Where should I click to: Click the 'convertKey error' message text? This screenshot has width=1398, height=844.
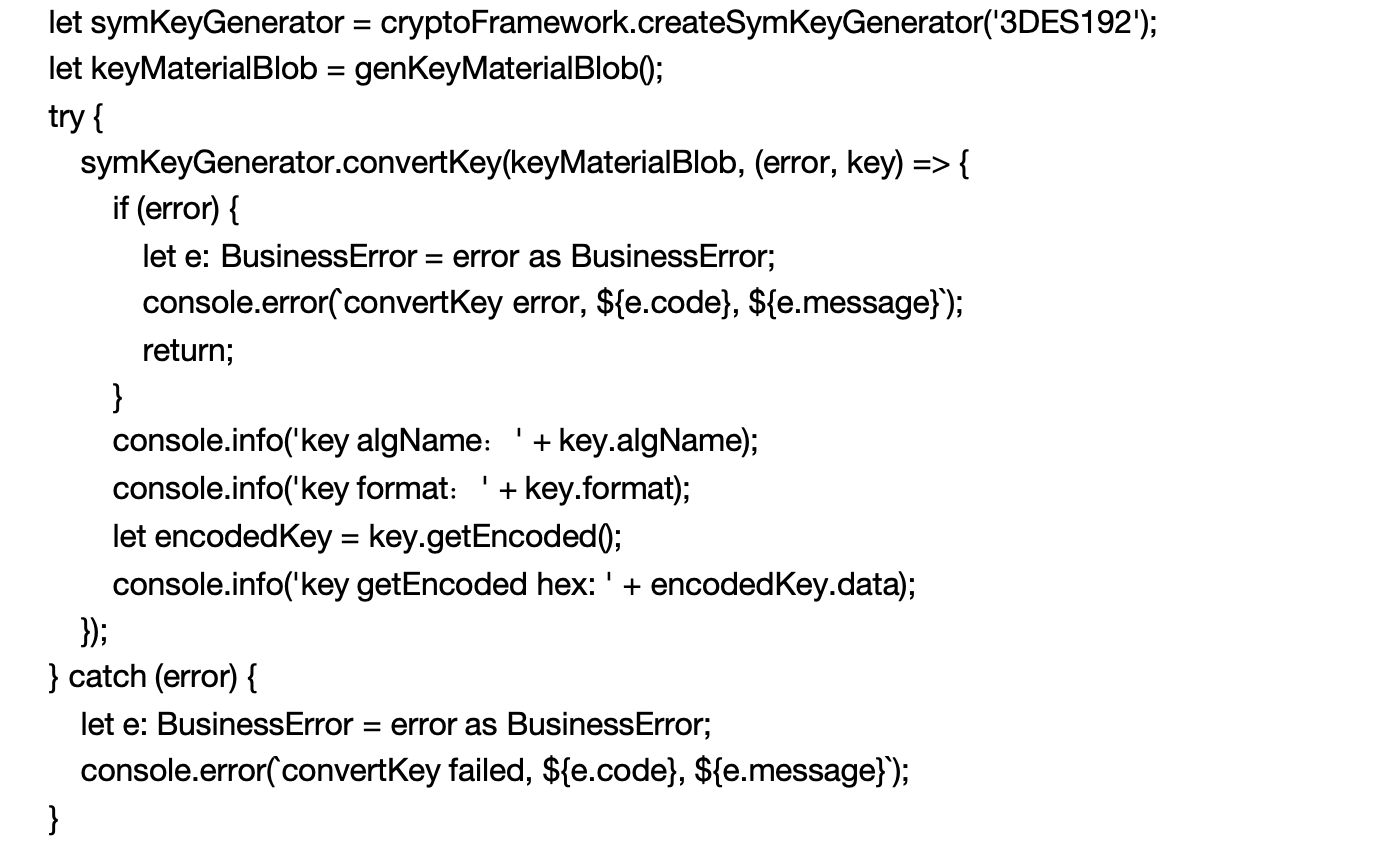coord(461,303)
